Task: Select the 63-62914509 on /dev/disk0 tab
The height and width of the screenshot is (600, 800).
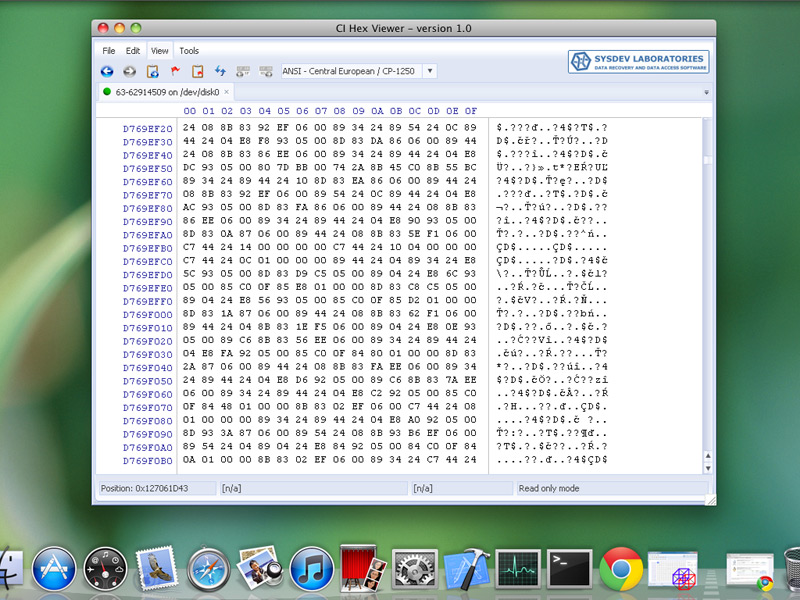Action: (165, 92)
